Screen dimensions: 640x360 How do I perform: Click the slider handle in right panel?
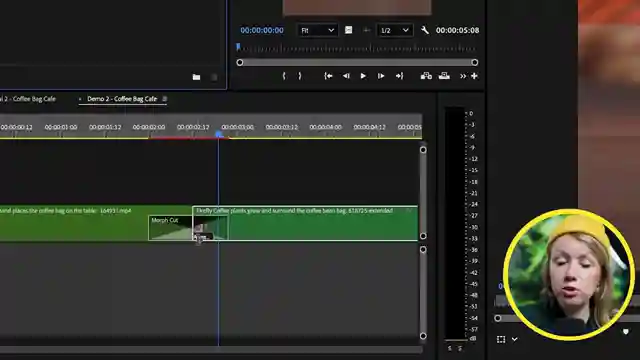pyautogui.click(x=498, y=318)
